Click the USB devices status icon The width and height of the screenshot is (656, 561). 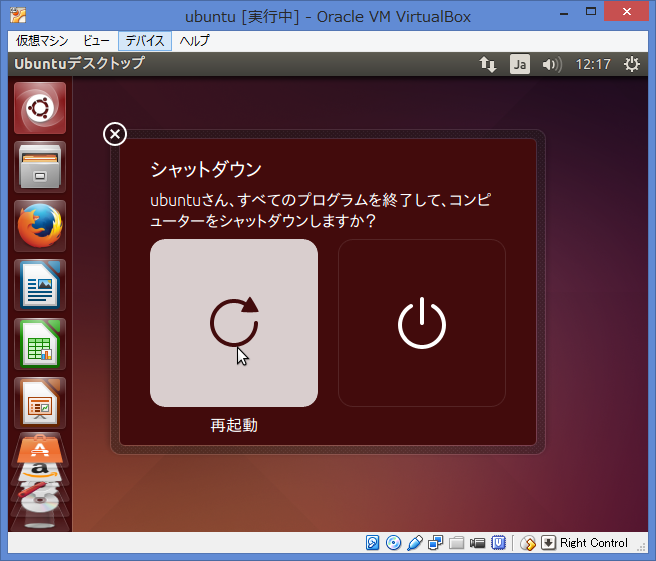(415, 543)
